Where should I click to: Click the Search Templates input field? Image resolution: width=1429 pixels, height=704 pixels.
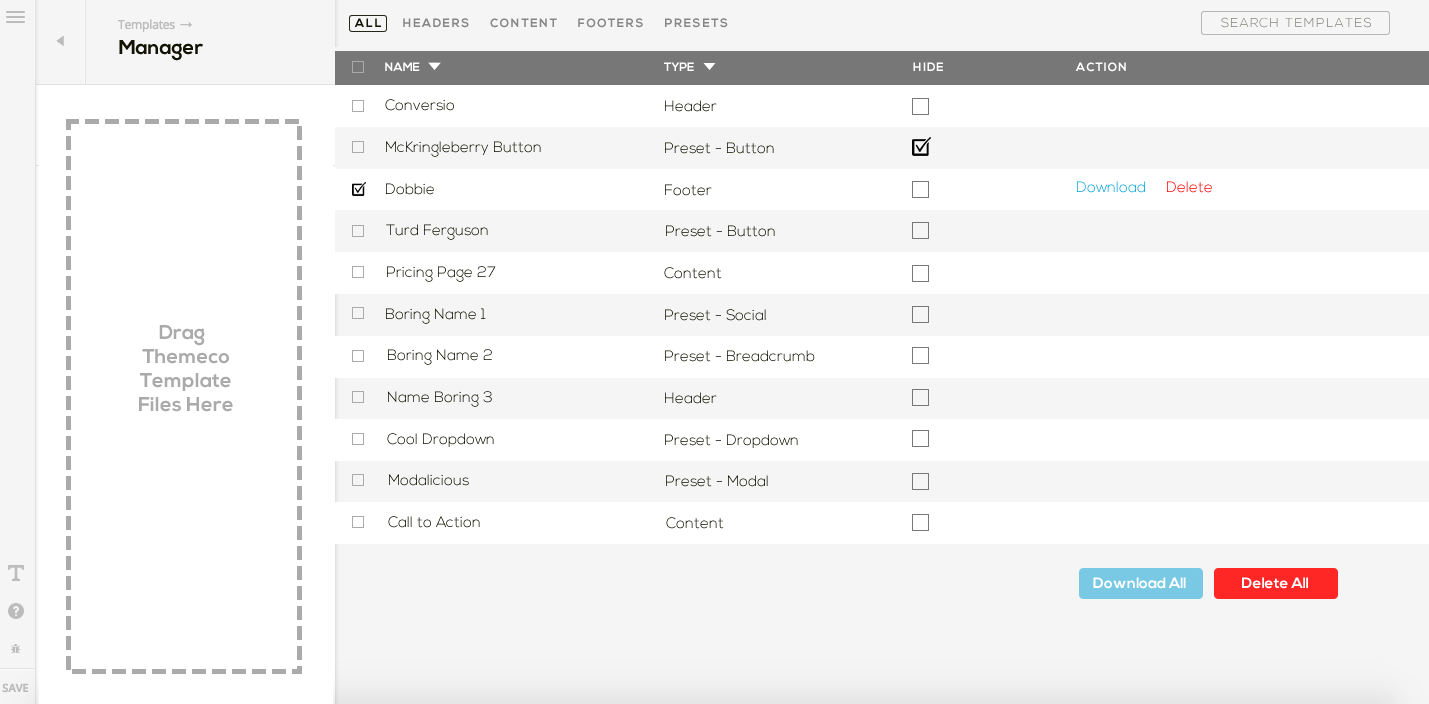[1294, 22]
